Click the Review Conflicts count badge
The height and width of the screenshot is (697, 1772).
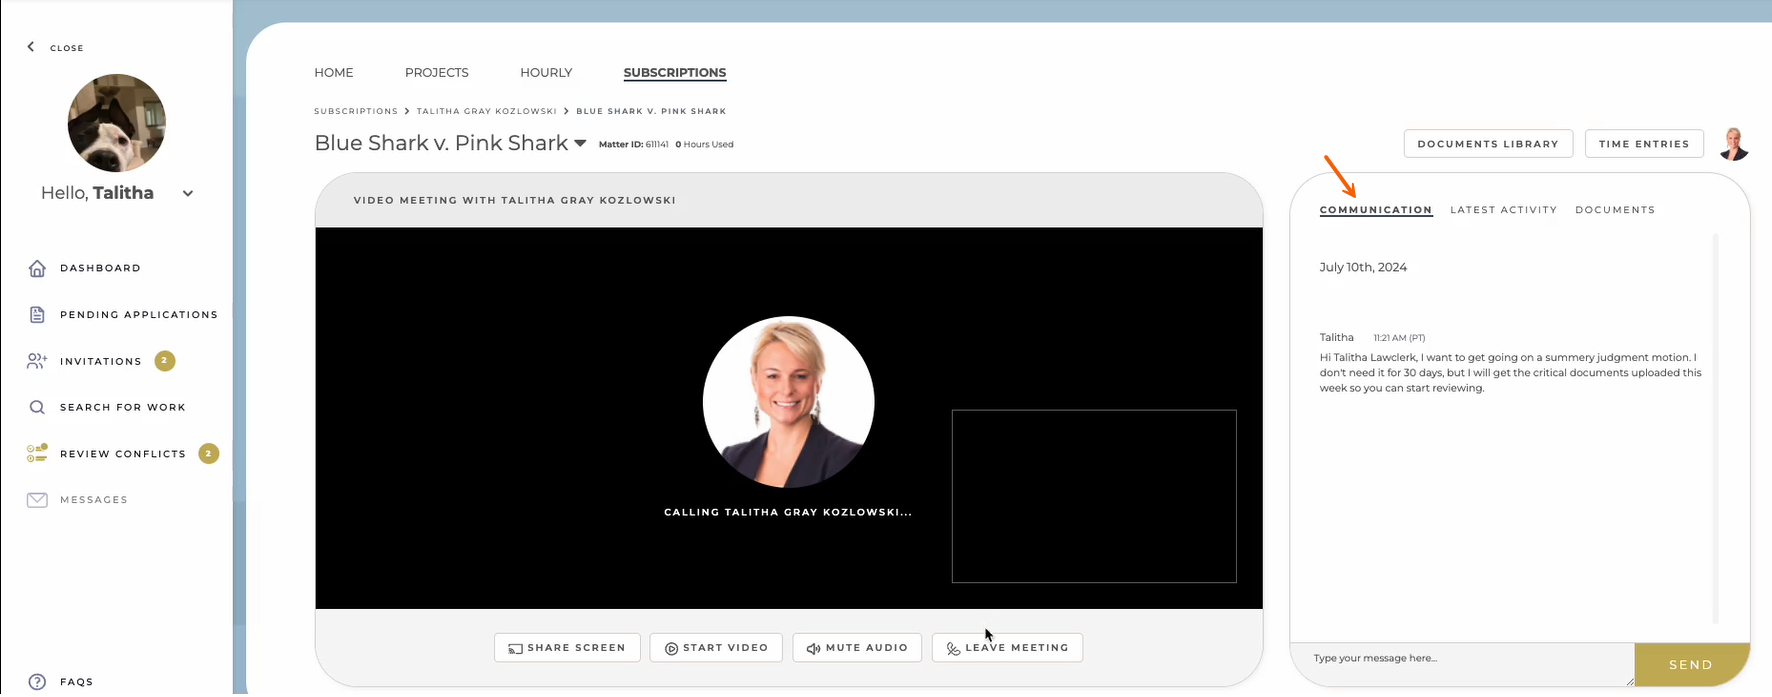pos(208,454)
